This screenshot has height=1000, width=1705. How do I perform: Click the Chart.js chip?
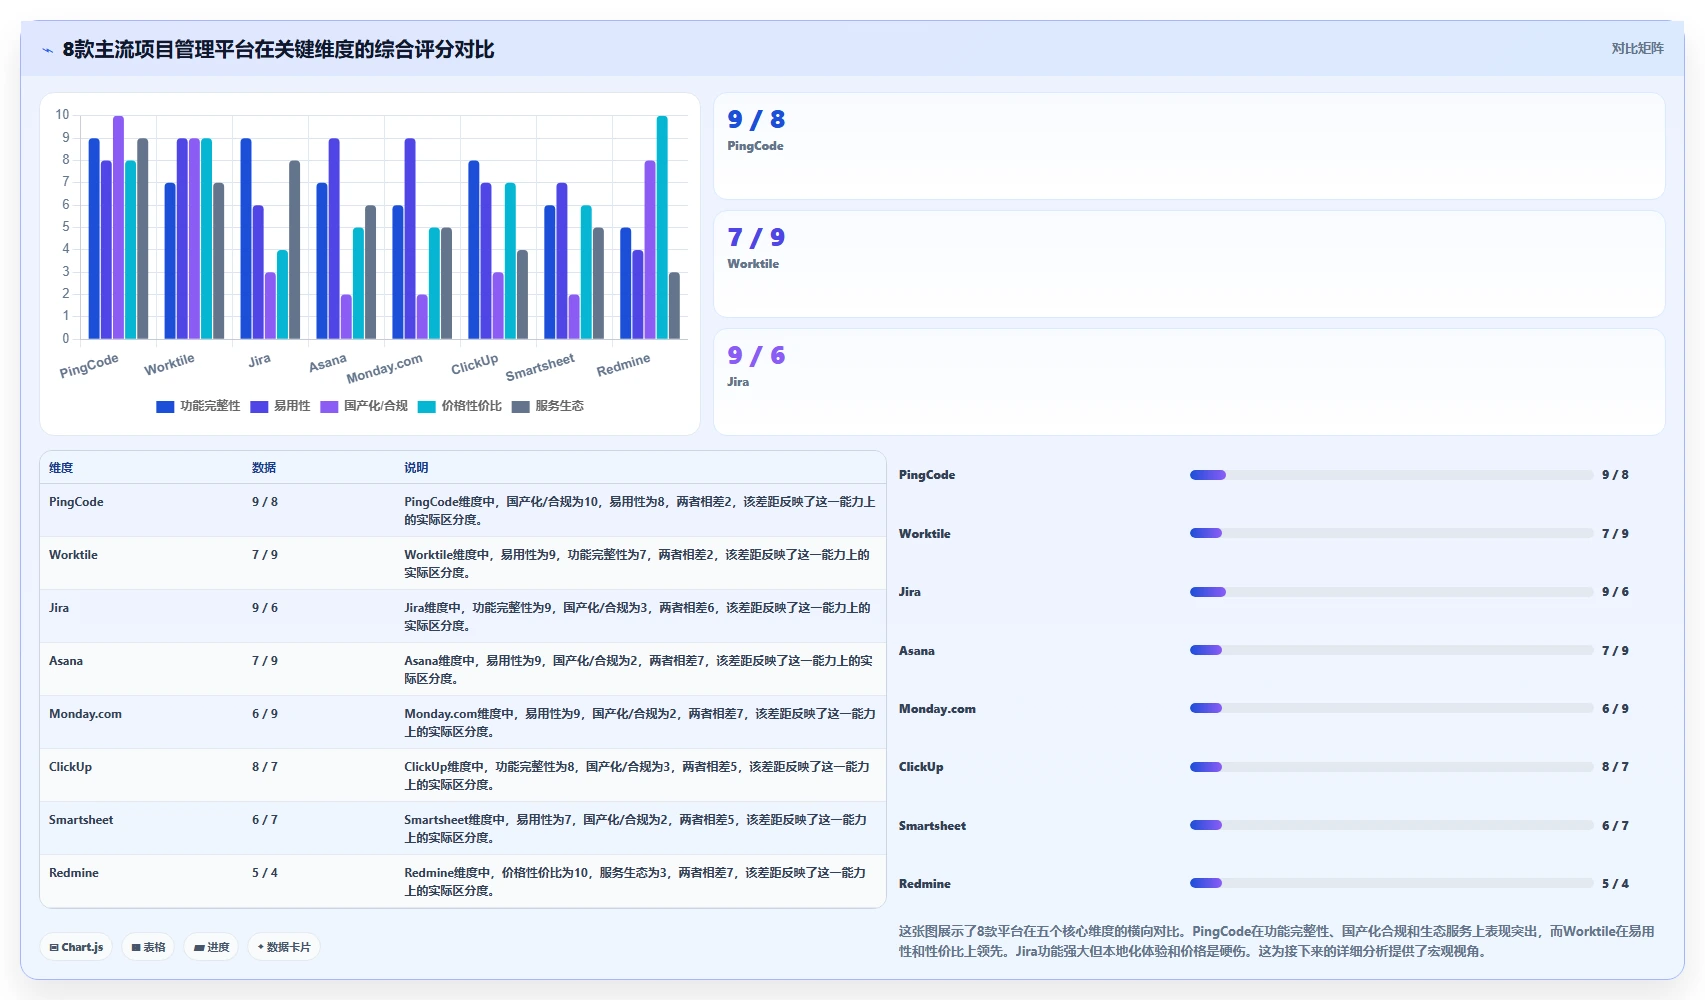coord(77,947)
